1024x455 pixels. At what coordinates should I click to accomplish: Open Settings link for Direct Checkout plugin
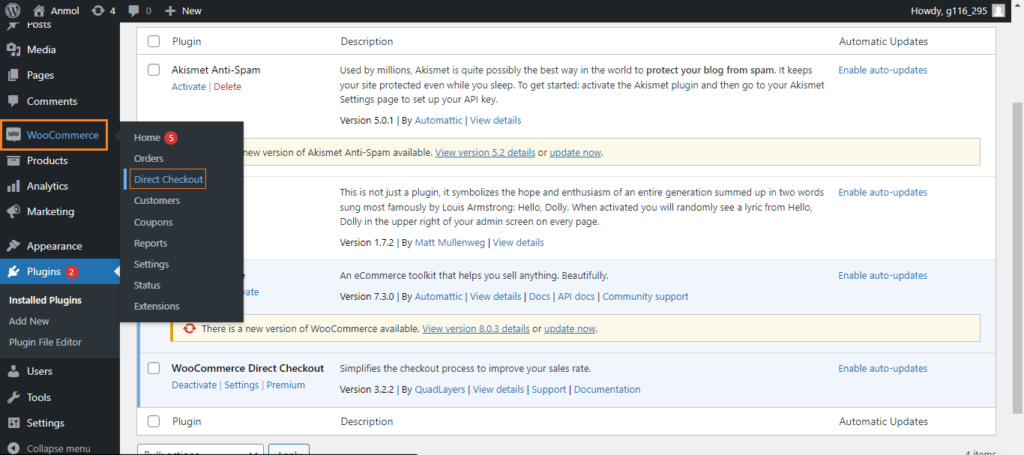click(242, 385)
